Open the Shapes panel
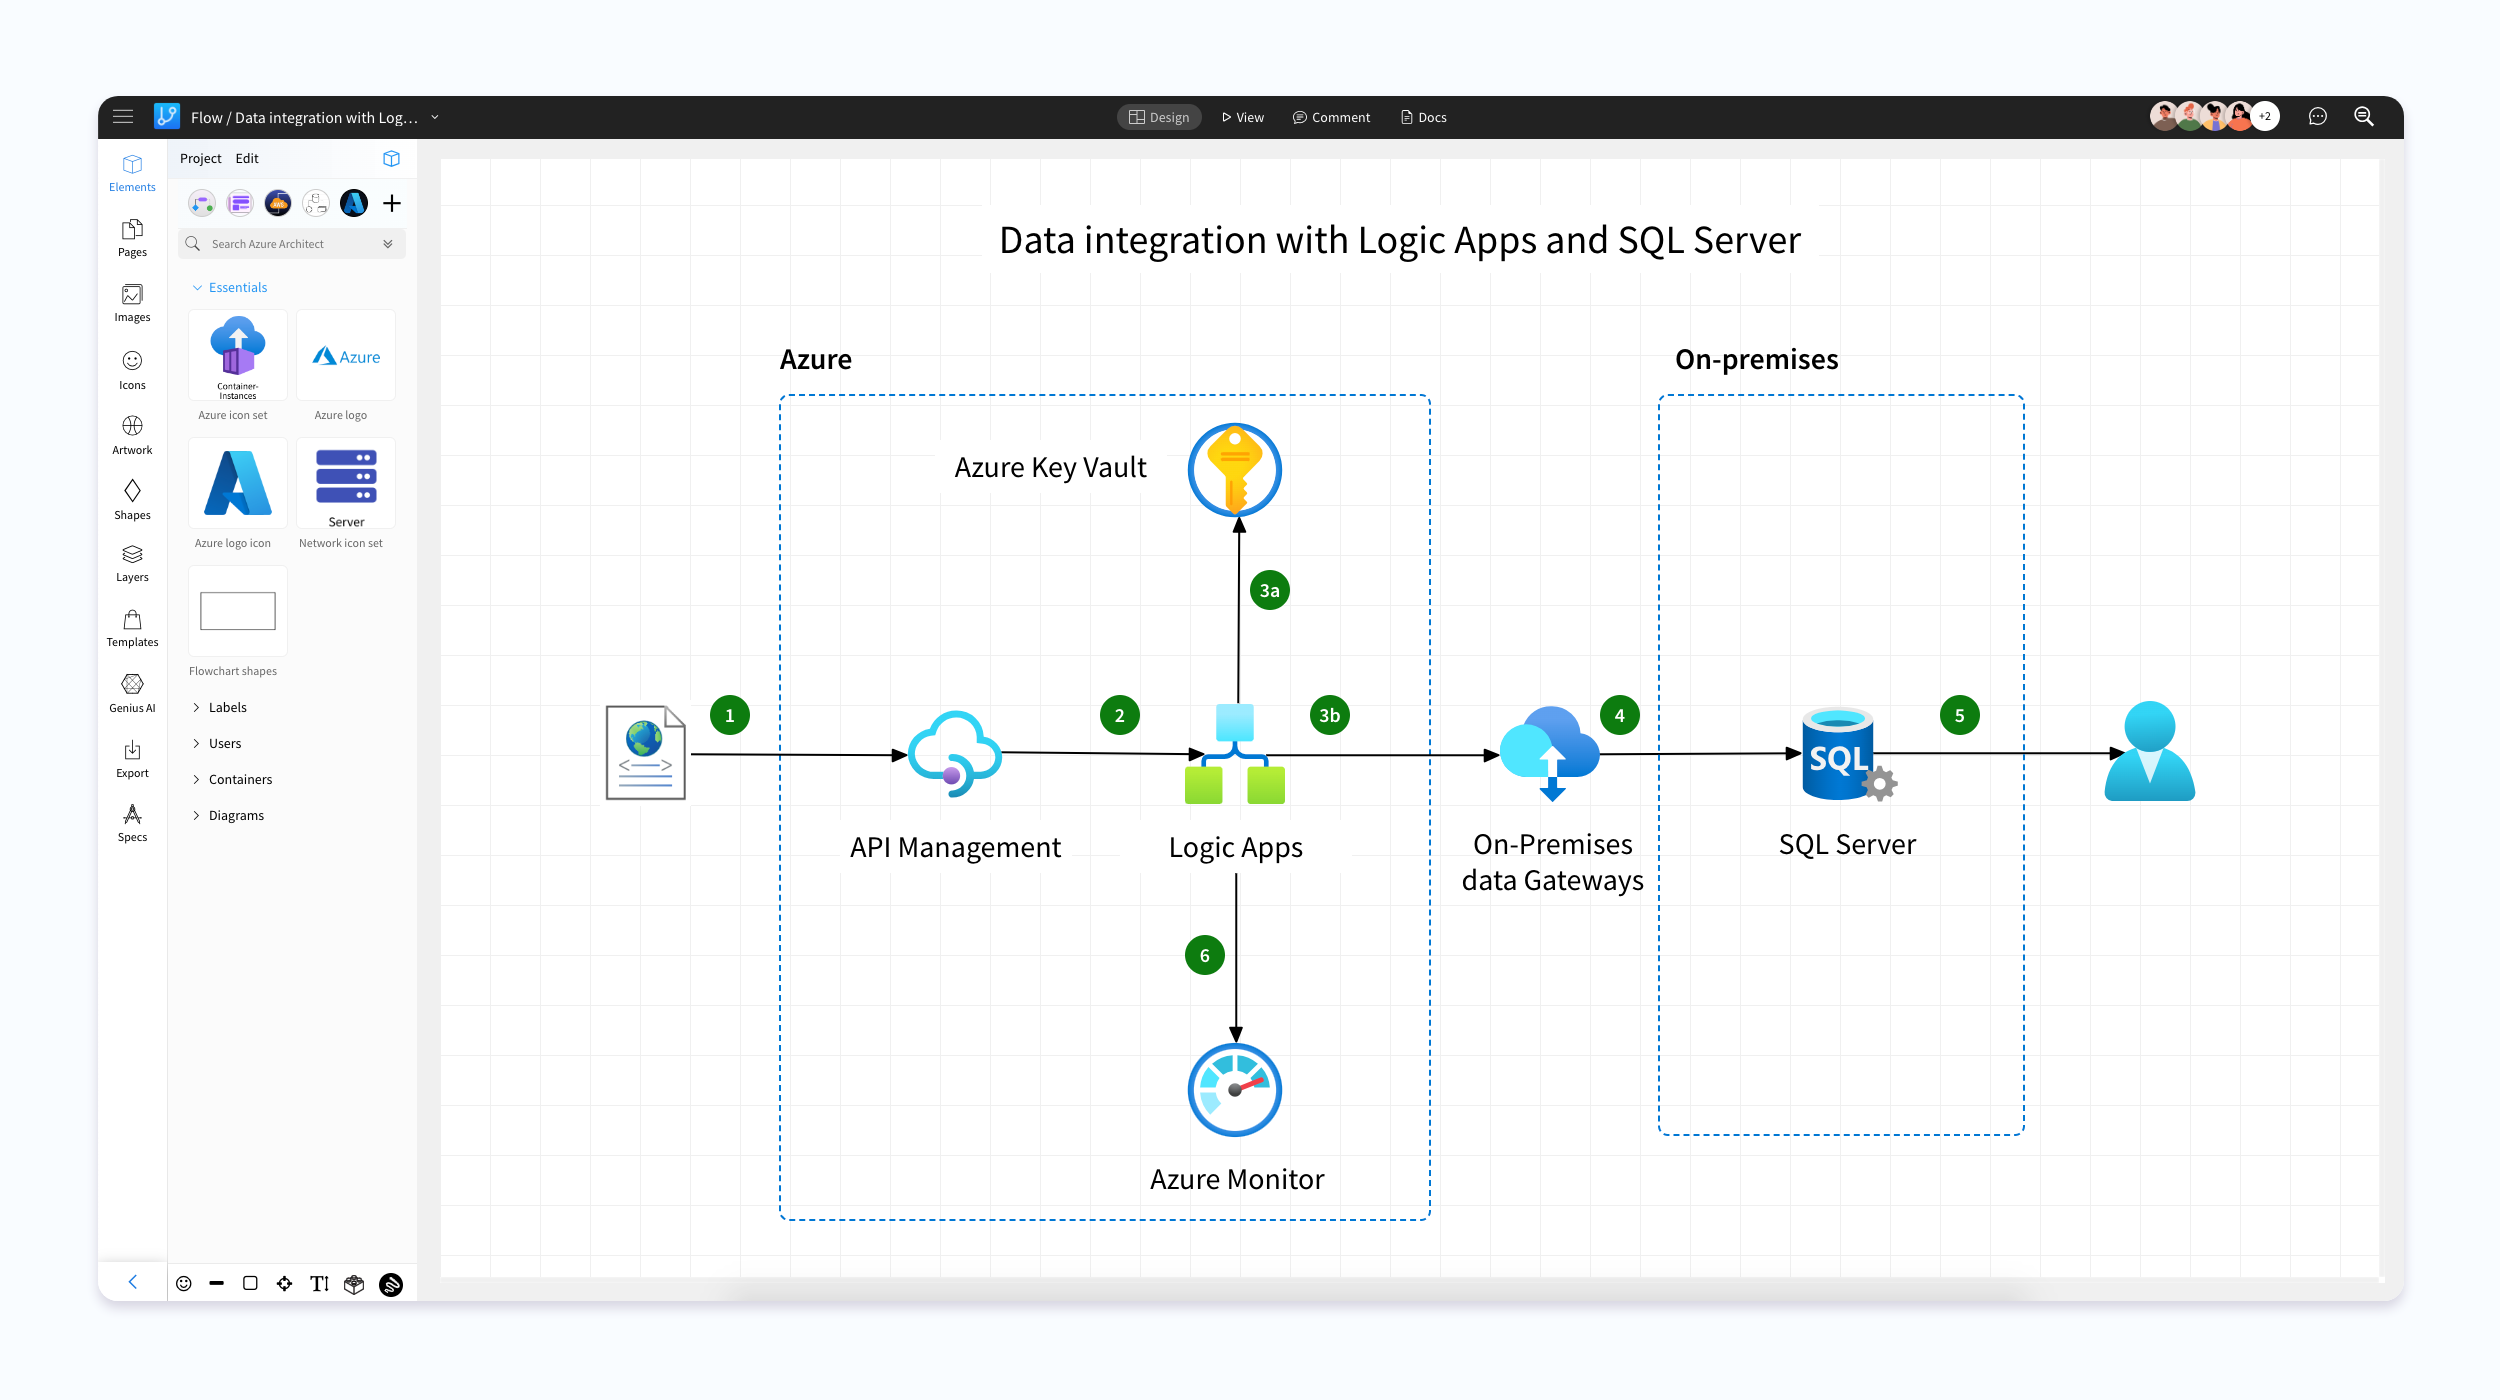2500x1400 pixels. [x=132, y=500]
